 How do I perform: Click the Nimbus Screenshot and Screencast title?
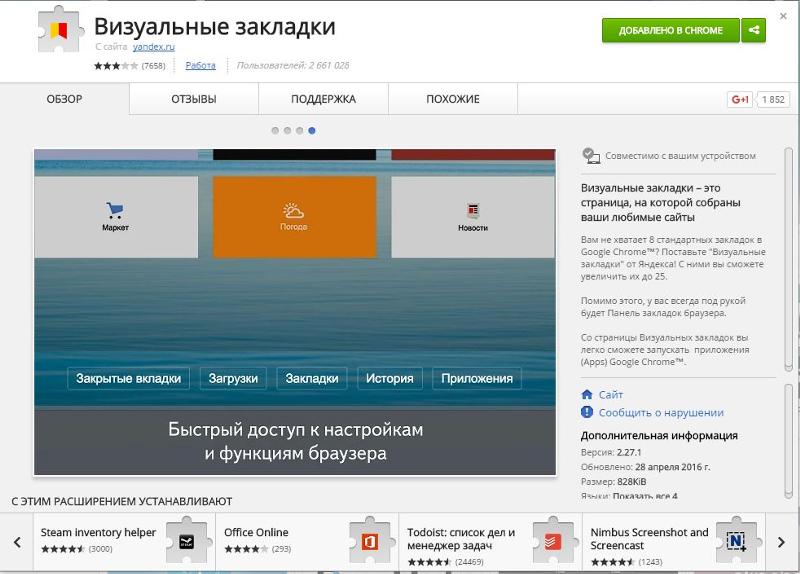tap(649, 539)
